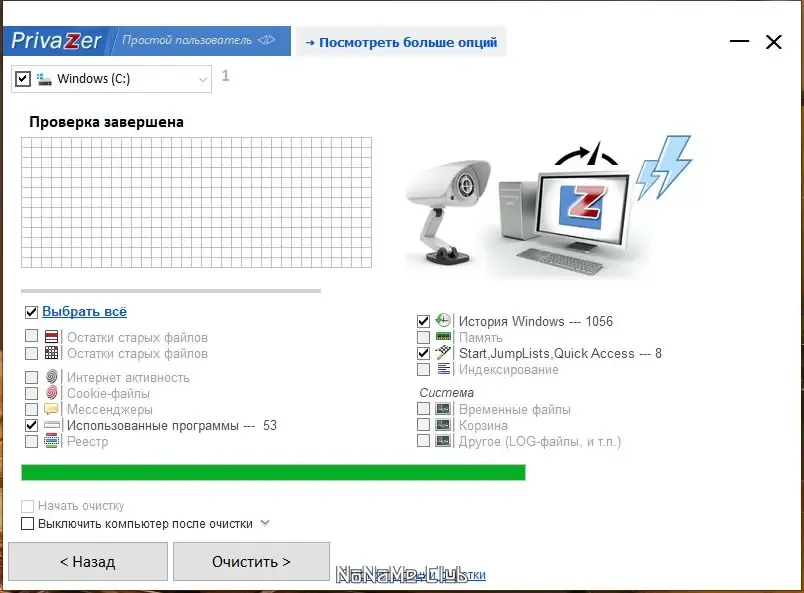Check the Временные файлы checkbox
Image resolution: width=804 pixels, height=593 pixels.
423,408
